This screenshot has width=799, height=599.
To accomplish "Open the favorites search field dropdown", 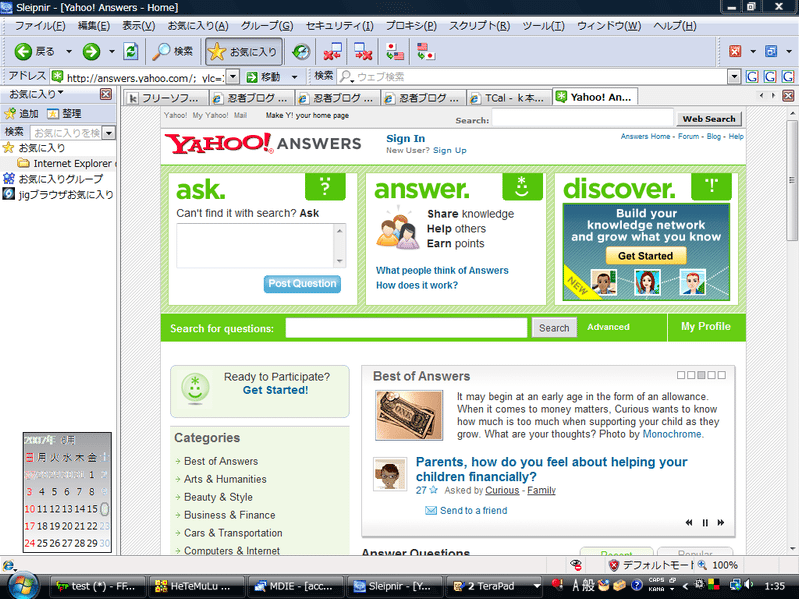I will pos(109,133).
